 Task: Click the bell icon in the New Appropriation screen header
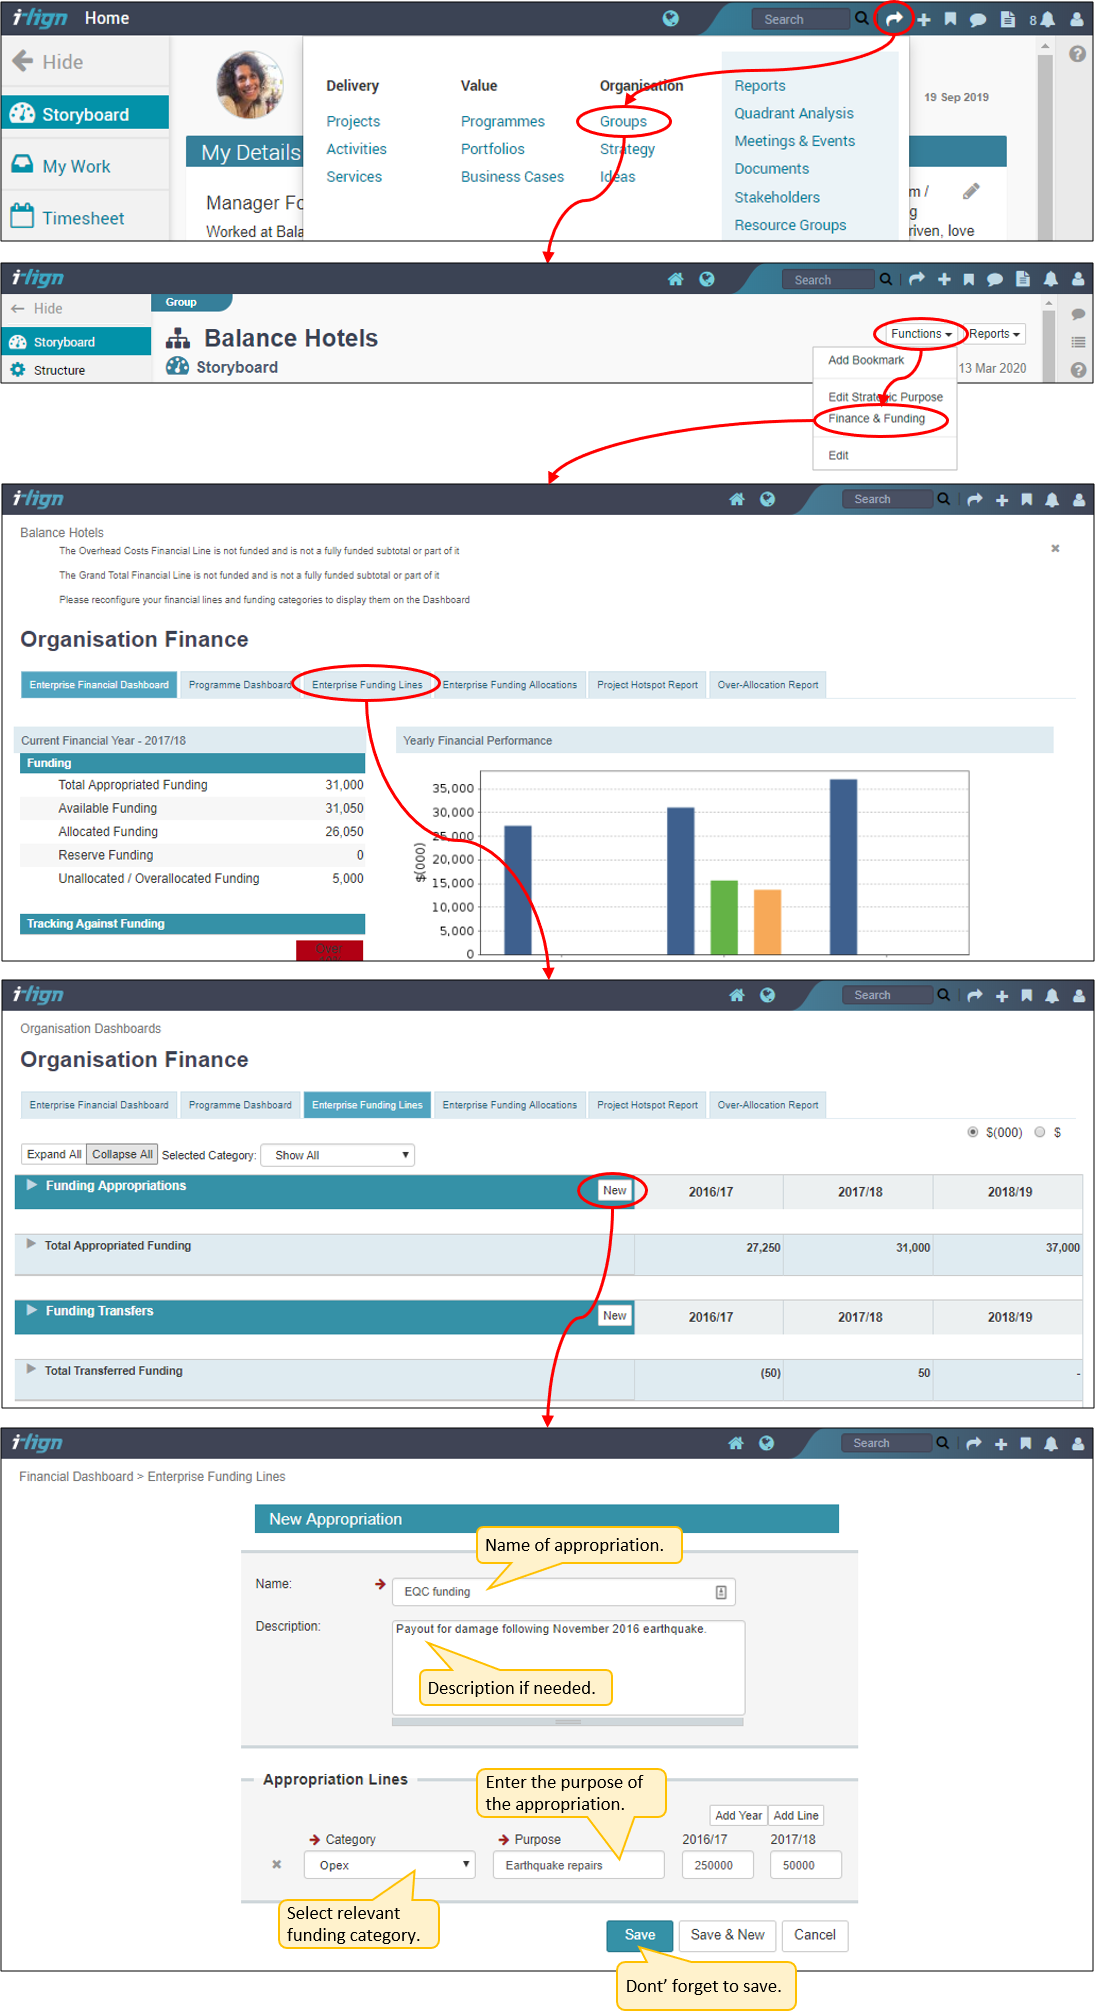point(1051,1443)
